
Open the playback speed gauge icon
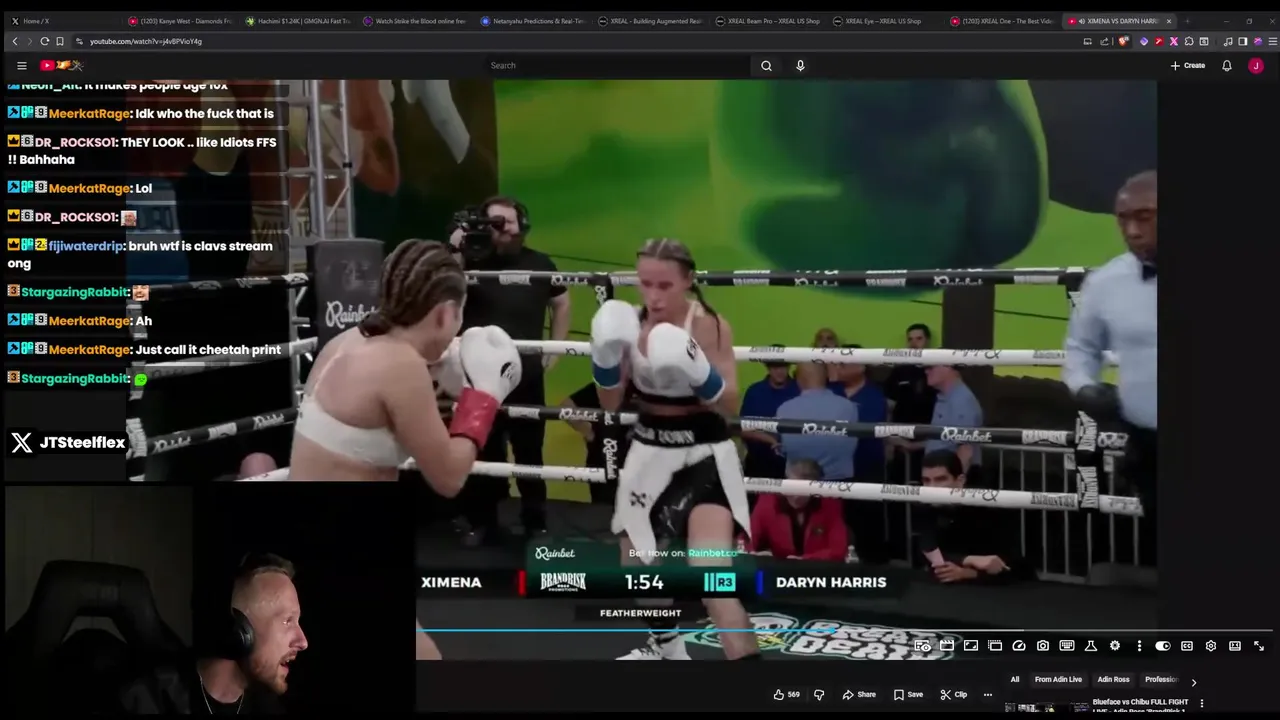pos(1019,646)
